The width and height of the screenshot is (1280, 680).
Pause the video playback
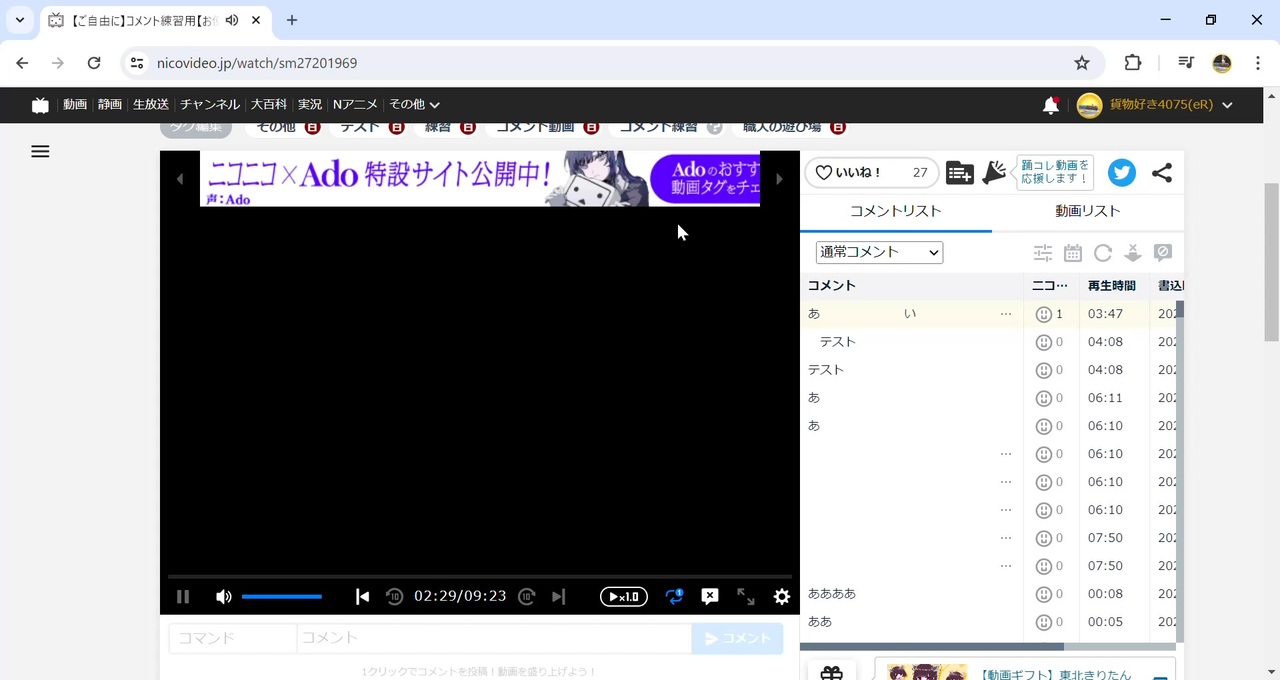(183, 596)
